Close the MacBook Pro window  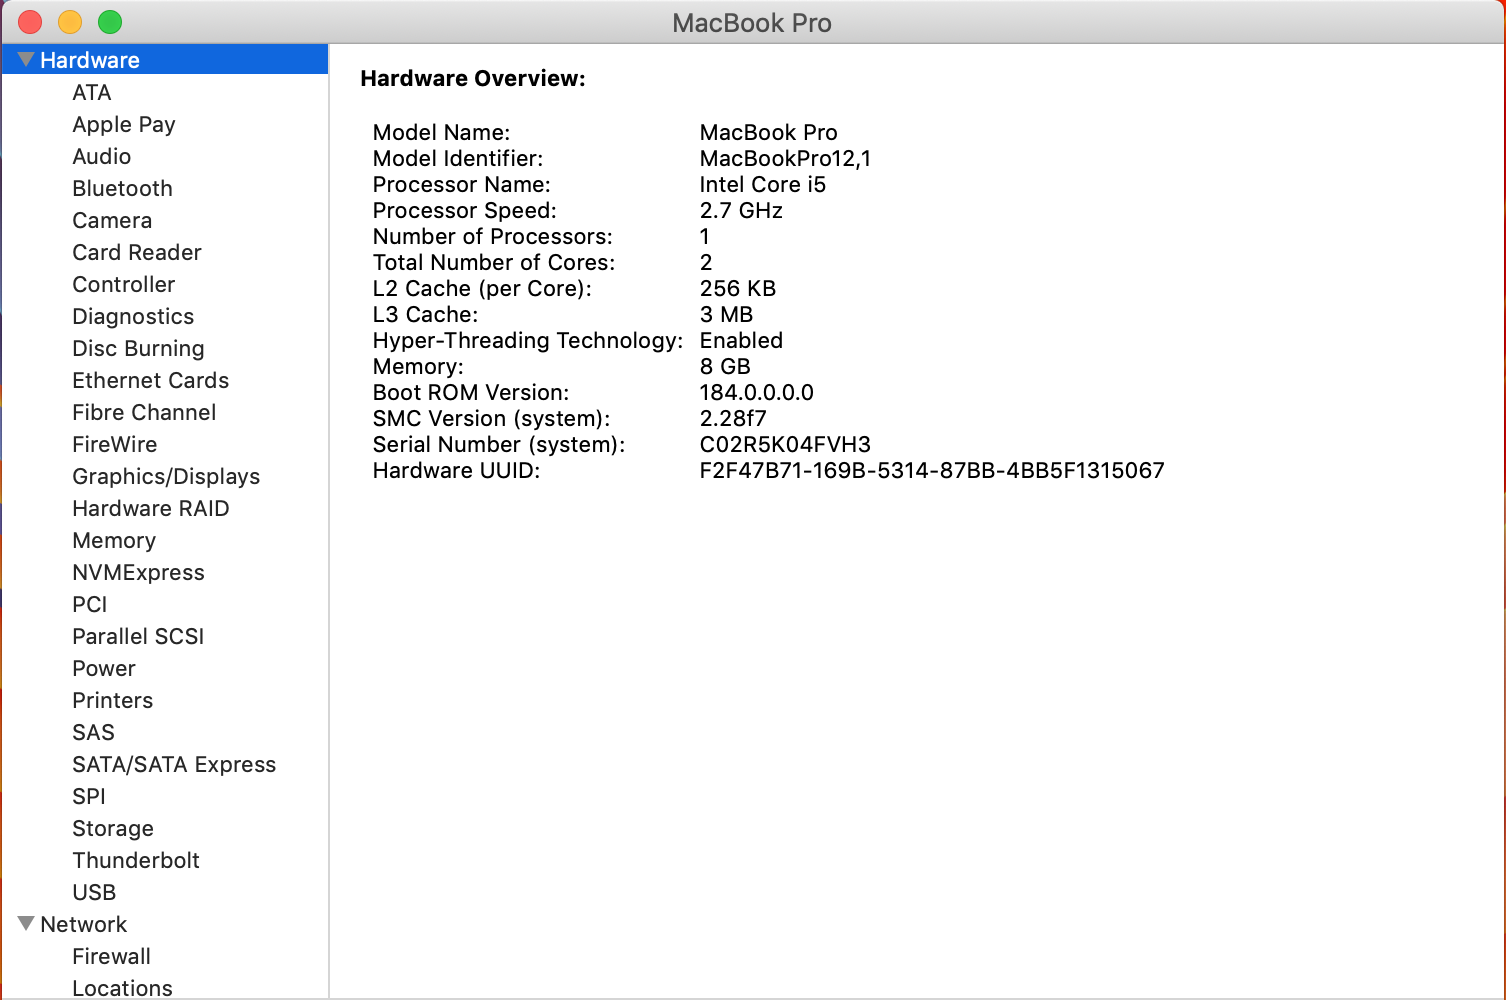tap(30, 22)
